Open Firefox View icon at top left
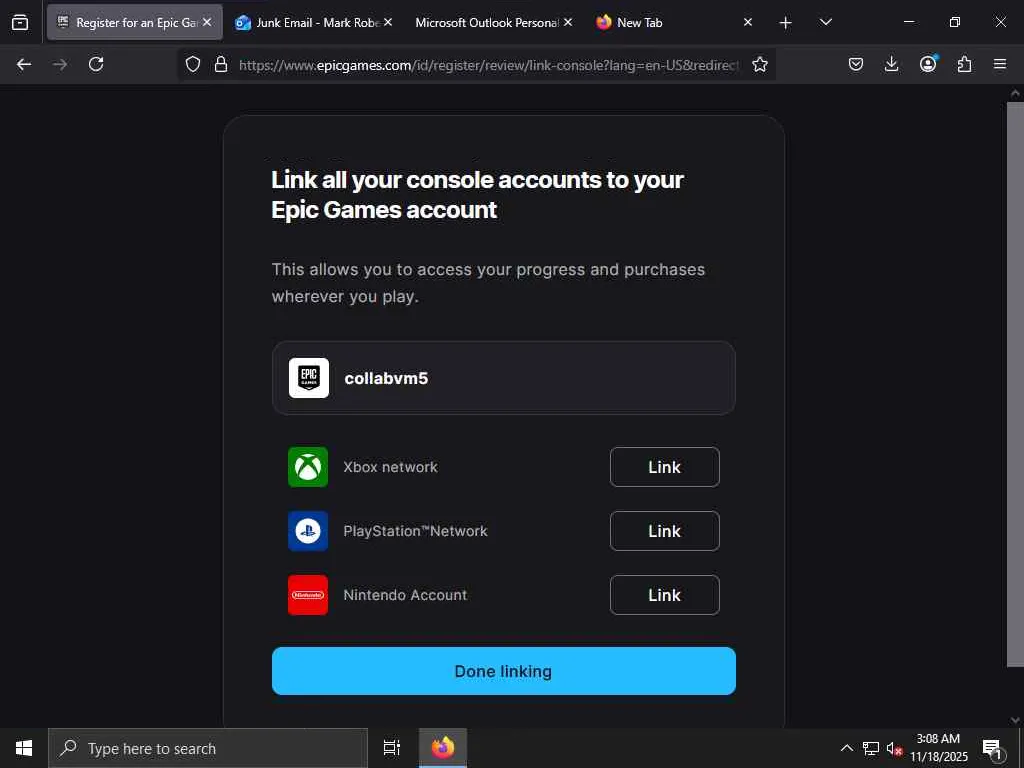The image size is (1024, 768). [x=20, y=23]
